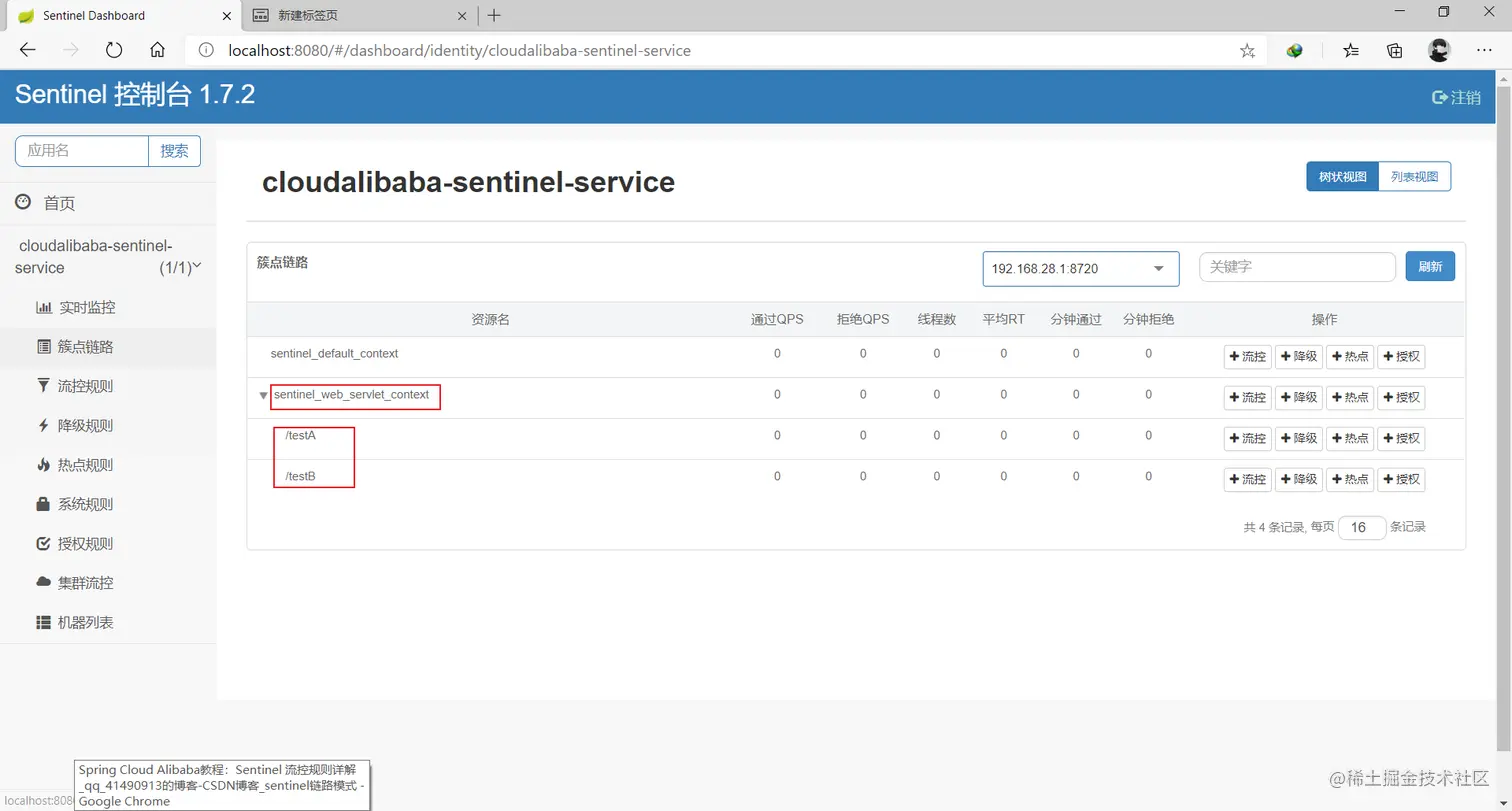
Task: Switch to 列表视图 view
Action: (1414, 176)
